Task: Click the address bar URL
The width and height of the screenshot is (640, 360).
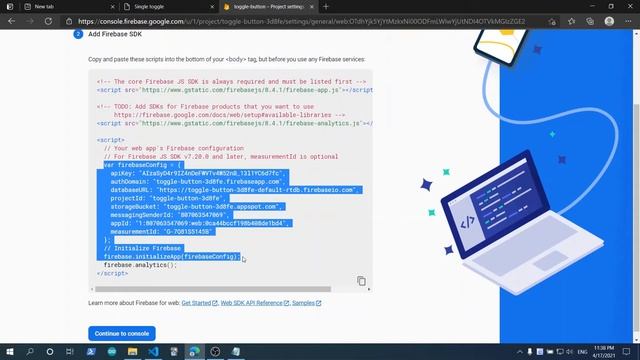Action: click(x=301, y=22)
